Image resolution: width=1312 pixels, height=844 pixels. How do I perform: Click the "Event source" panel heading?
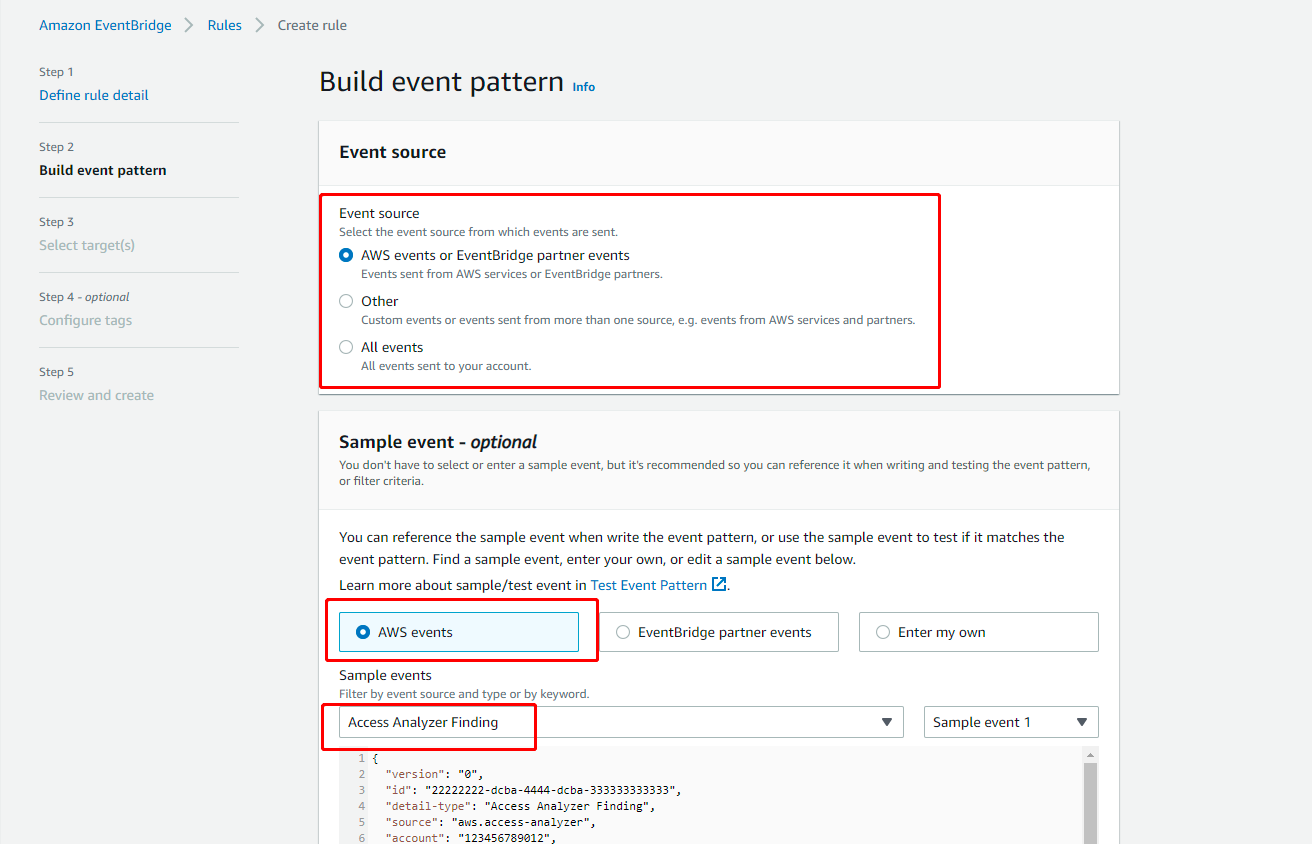[392, 152]
